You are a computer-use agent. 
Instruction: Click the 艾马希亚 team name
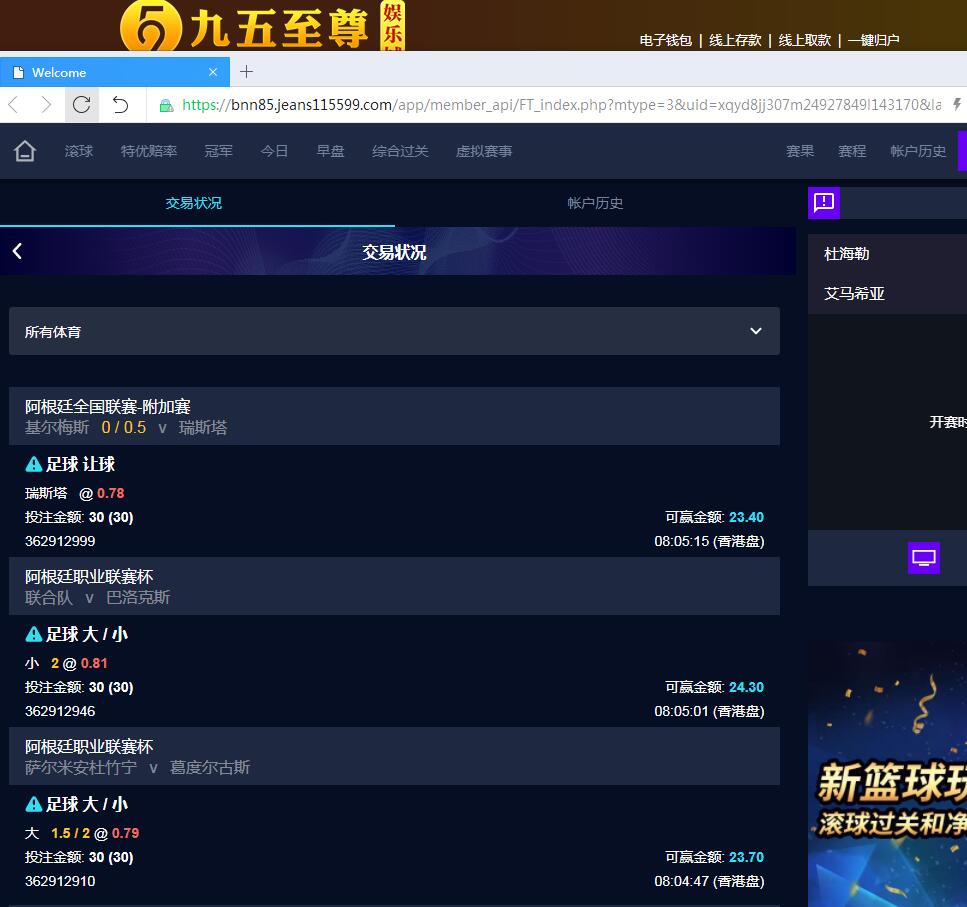pos(854,293)
